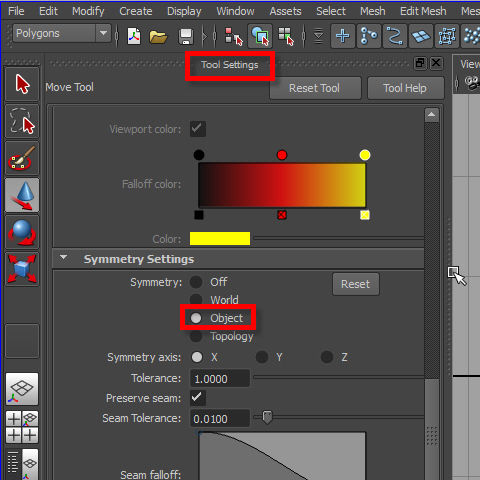Collapse Symmetry Settings section
480x480 pixels.
coord(63,257)
